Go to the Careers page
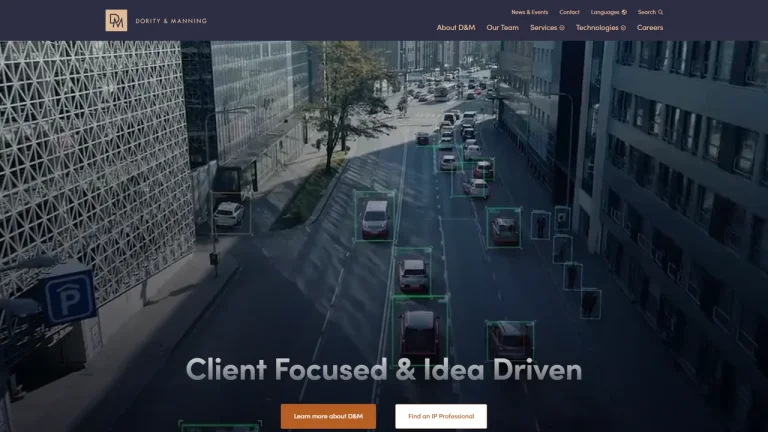The image size is (768, 432). pos(650,27)
